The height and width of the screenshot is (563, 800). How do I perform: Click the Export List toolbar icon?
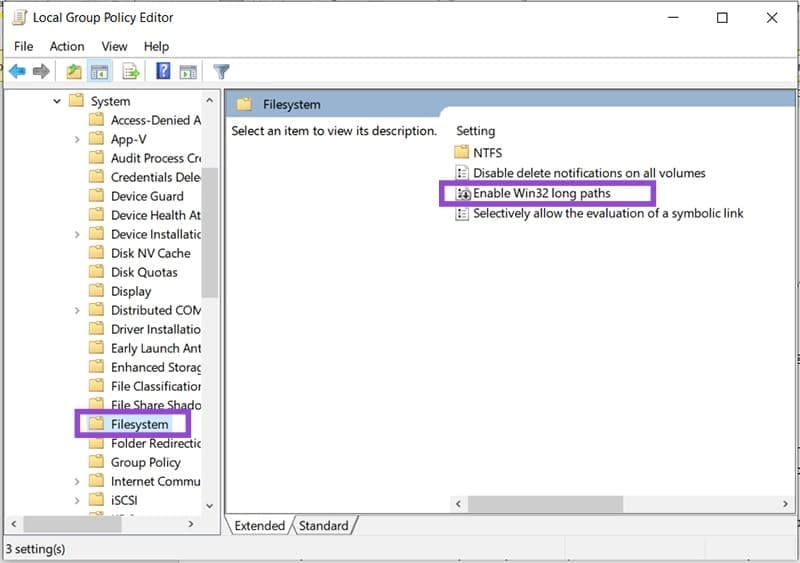[131, 71]
